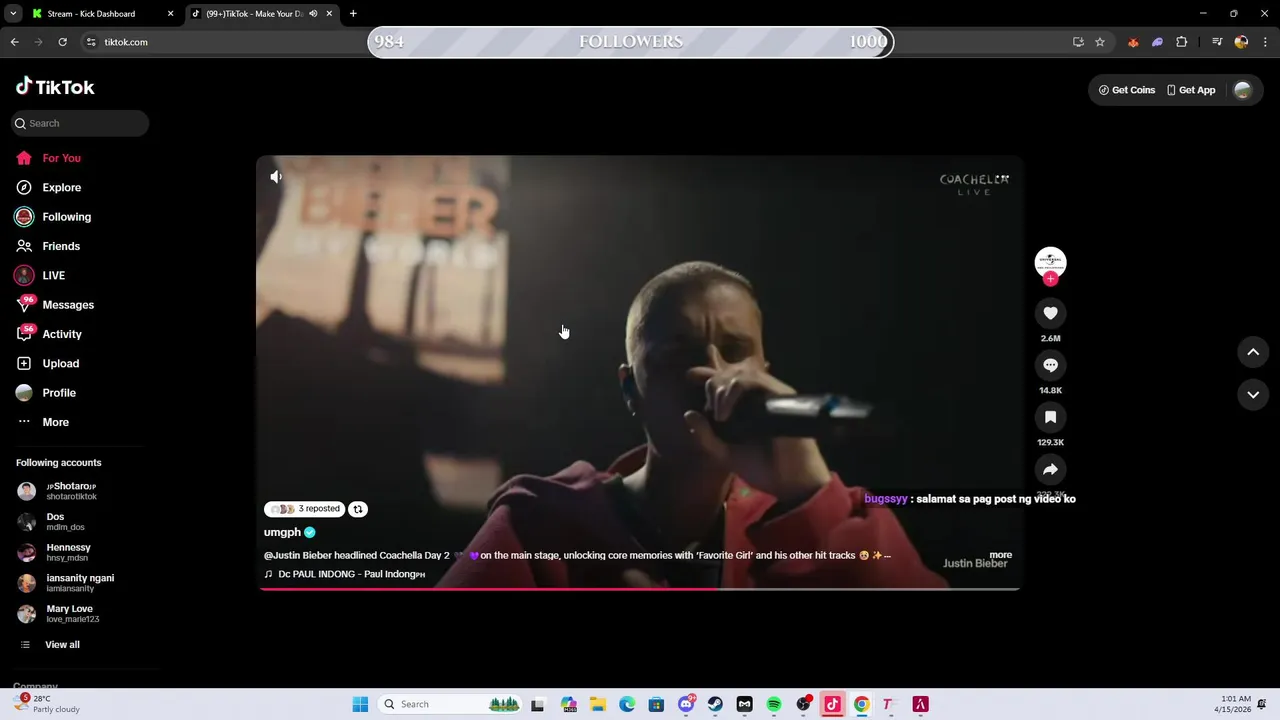Open the video comments bubble
The image size is (1280, 720).
coord(1050,365)
